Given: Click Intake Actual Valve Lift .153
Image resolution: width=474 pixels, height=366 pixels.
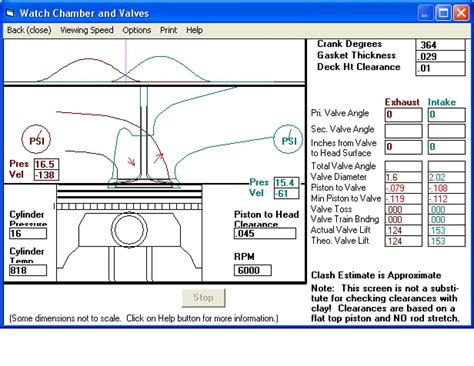Looking at the screenshot, I should pos(446,230).
